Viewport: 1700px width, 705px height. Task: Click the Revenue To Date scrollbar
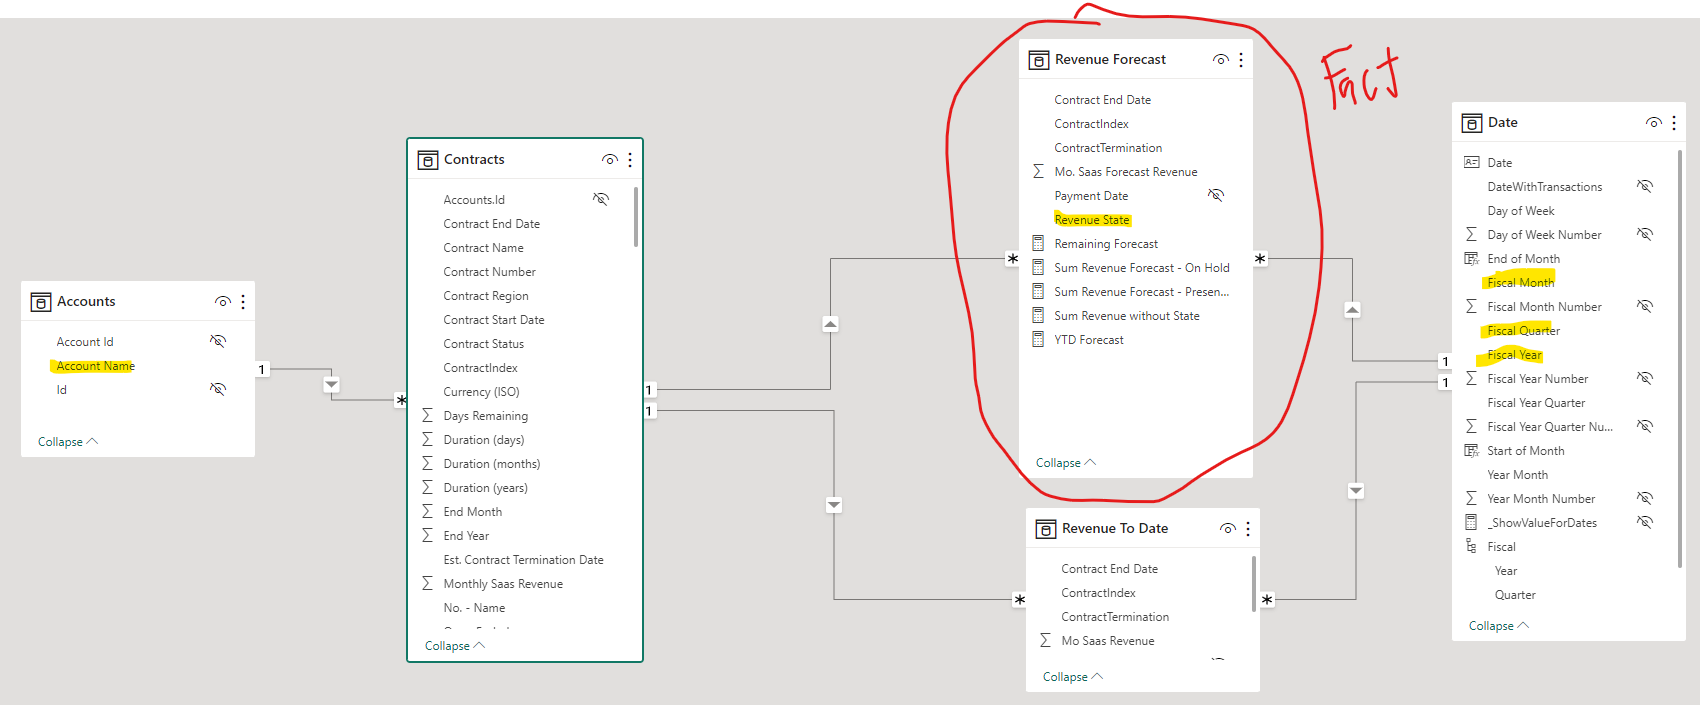(1254, 583)
